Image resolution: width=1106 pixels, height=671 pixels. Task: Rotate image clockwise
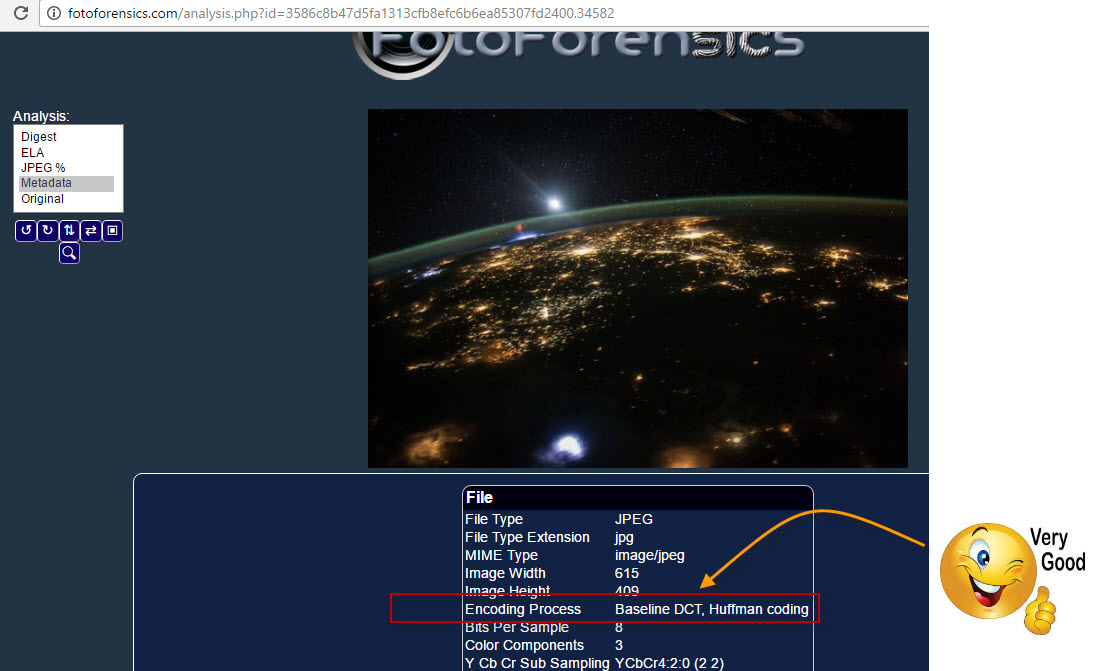[x=47, y=231]
